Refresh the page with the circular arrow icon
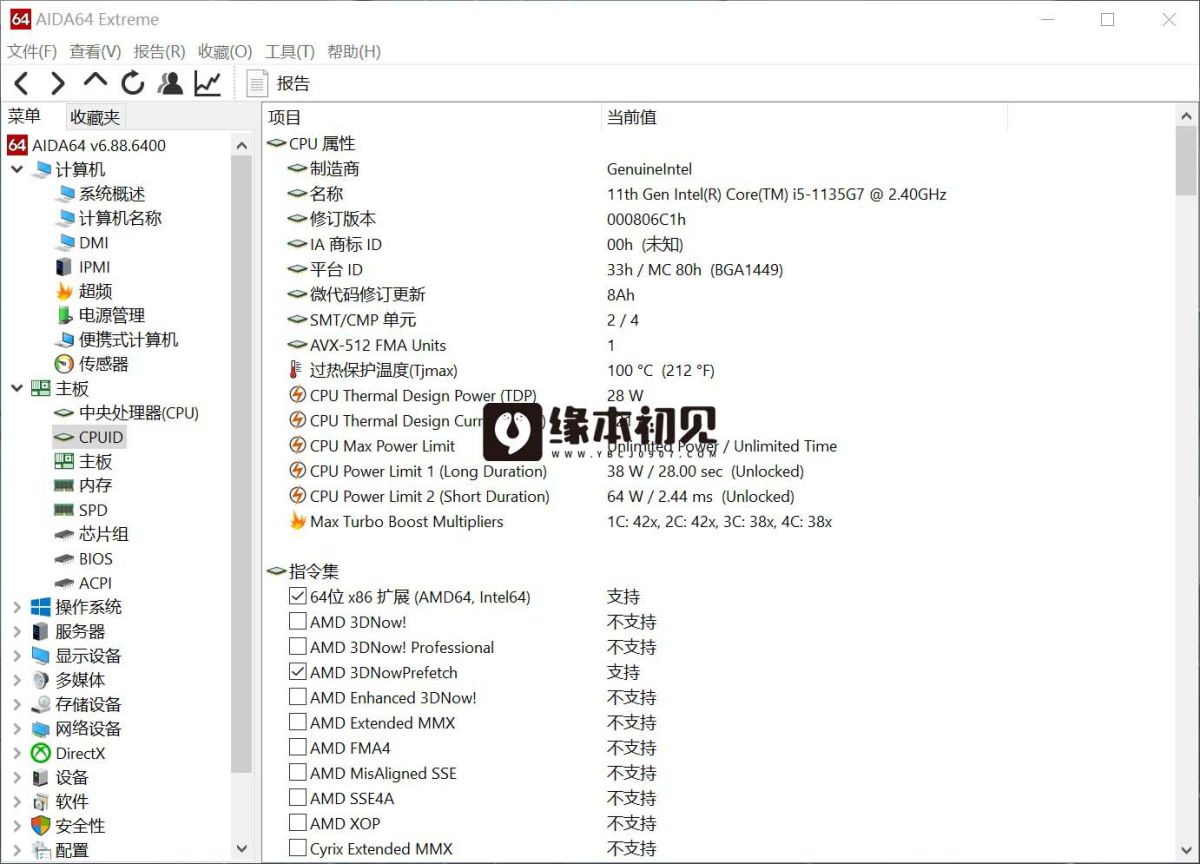 click(x=133, y=83)
